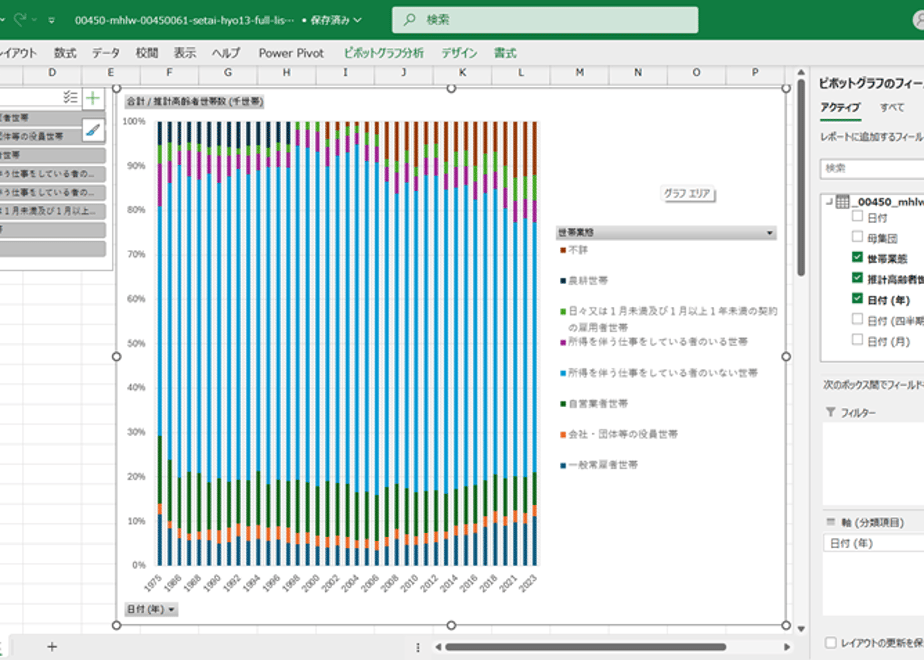Select slicer item ending with 1月未満及び1月以上
Image resolution: width=924 pixels, height=660 pixels.
pyautogui.click(x=52, y=211)
